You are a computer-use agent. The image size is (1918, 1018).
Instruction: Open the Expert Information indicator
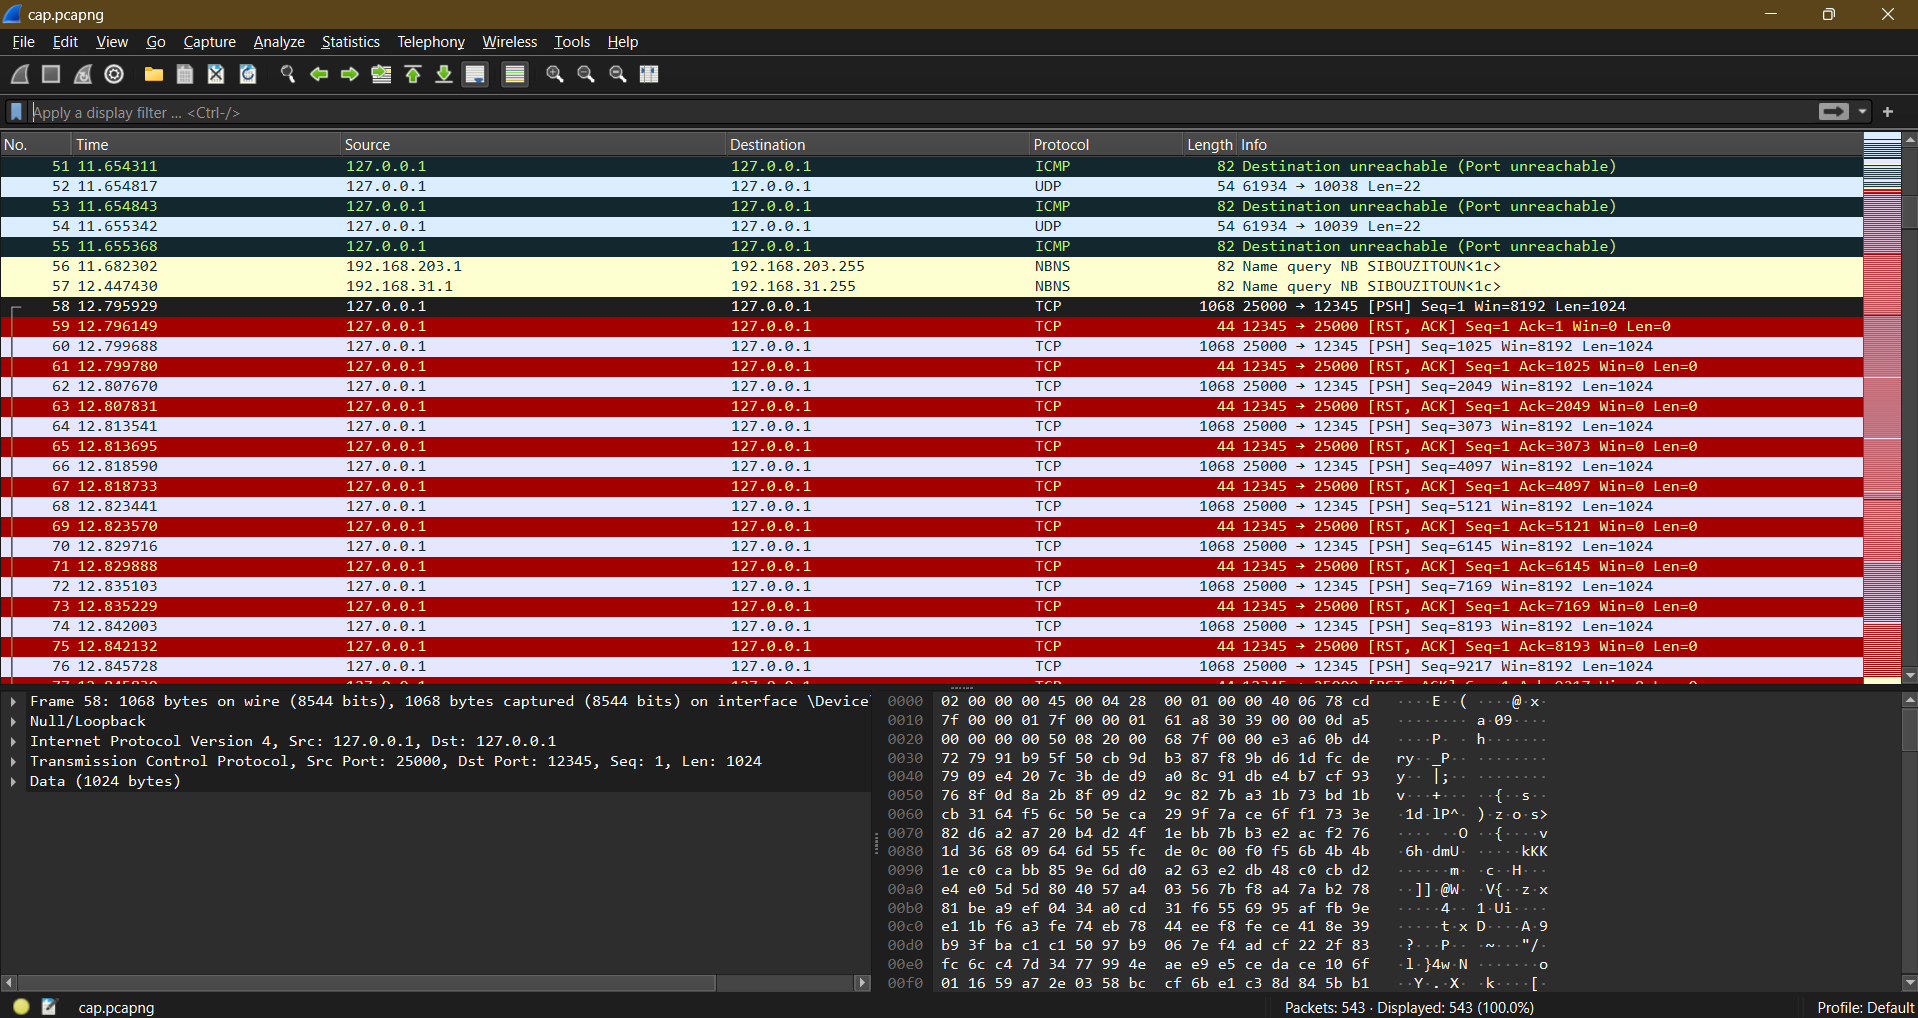click(19, 1007)
